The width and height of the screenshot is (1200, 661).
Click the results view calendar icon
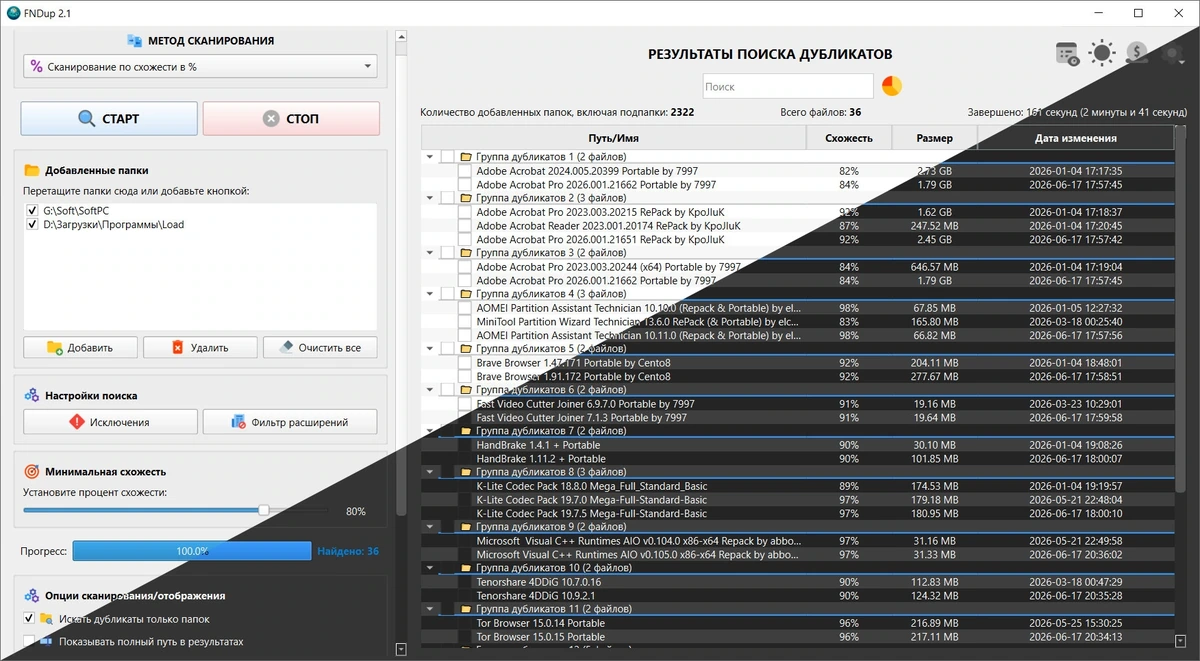point(1067,54)
